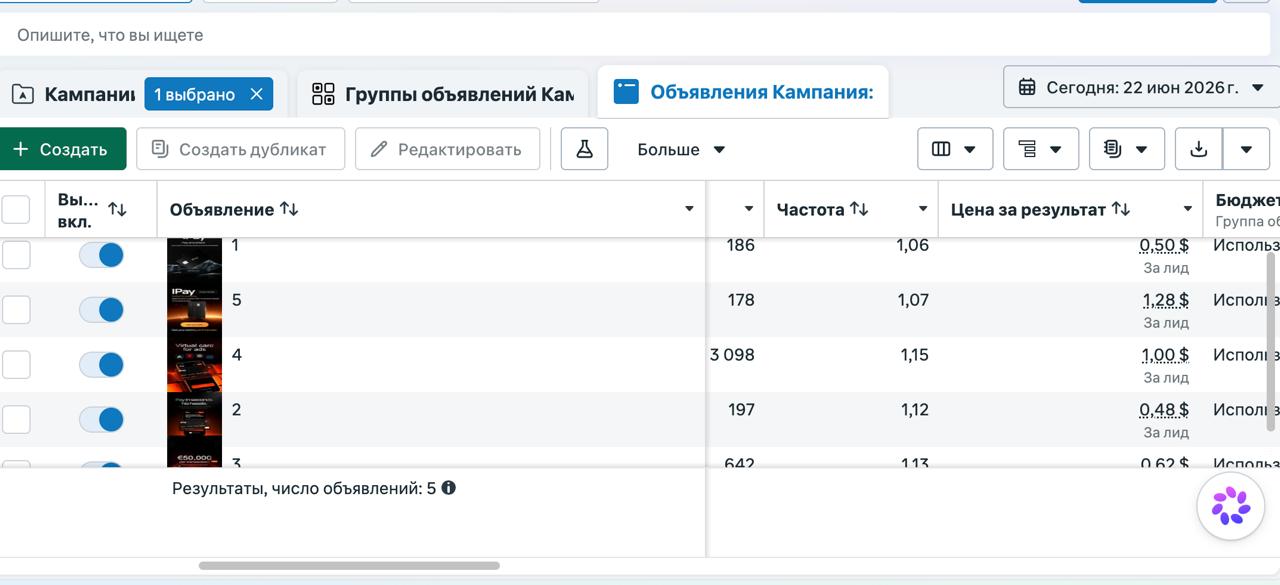Toggle off ad 1
This screenshot has width=1280, height=585.
[x=101, y=255]
